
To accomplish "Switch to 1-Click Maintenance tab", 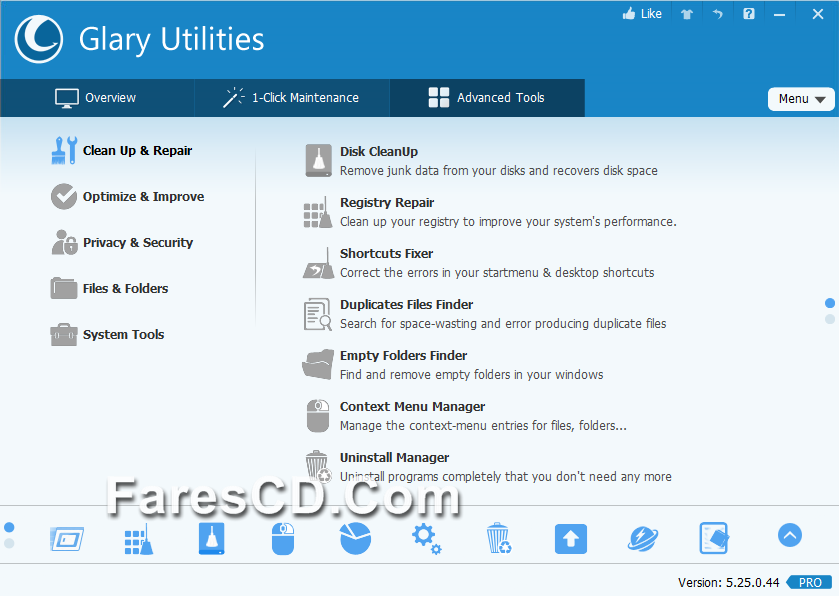I will (292, 98).
